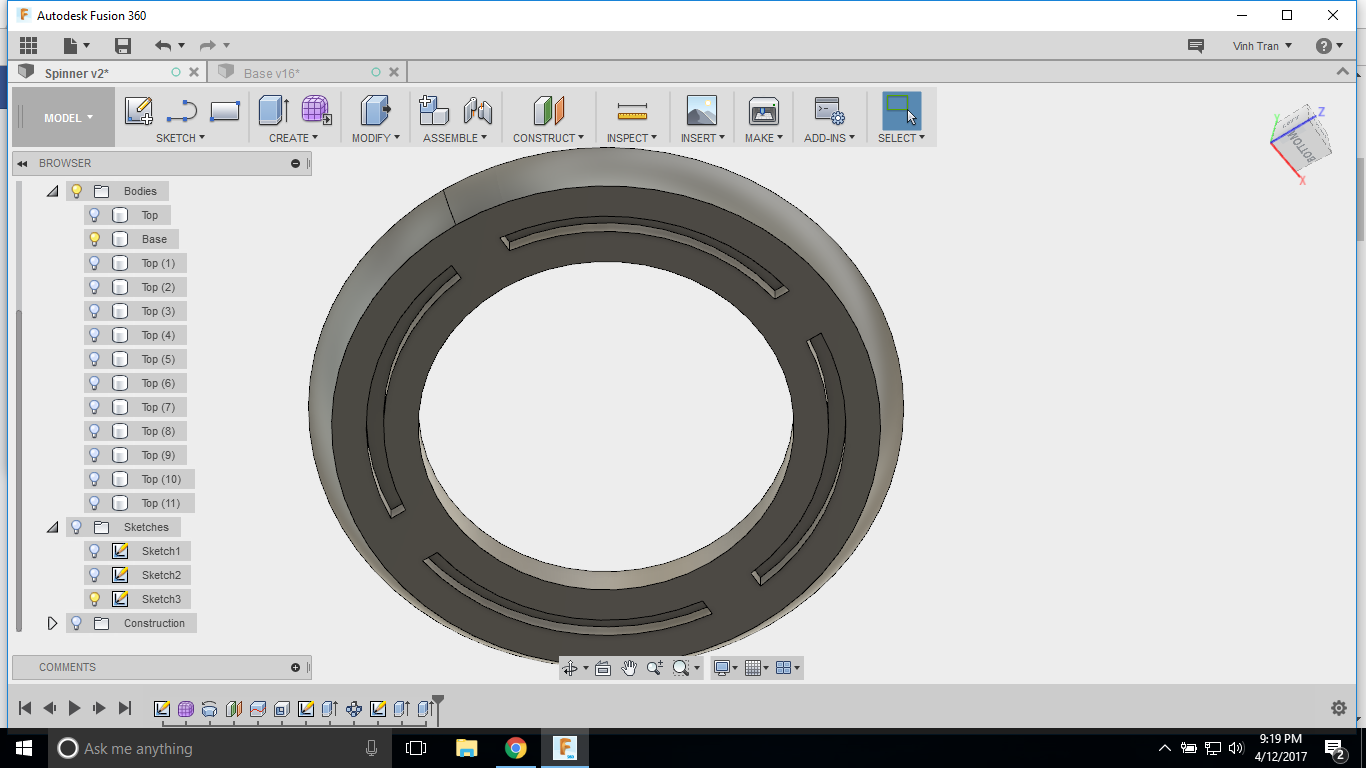Click the Create Sketch icon
Image resolution: width=1366 pixels, height=768 pixels.
pyautogui.click(x=139, y=111)
